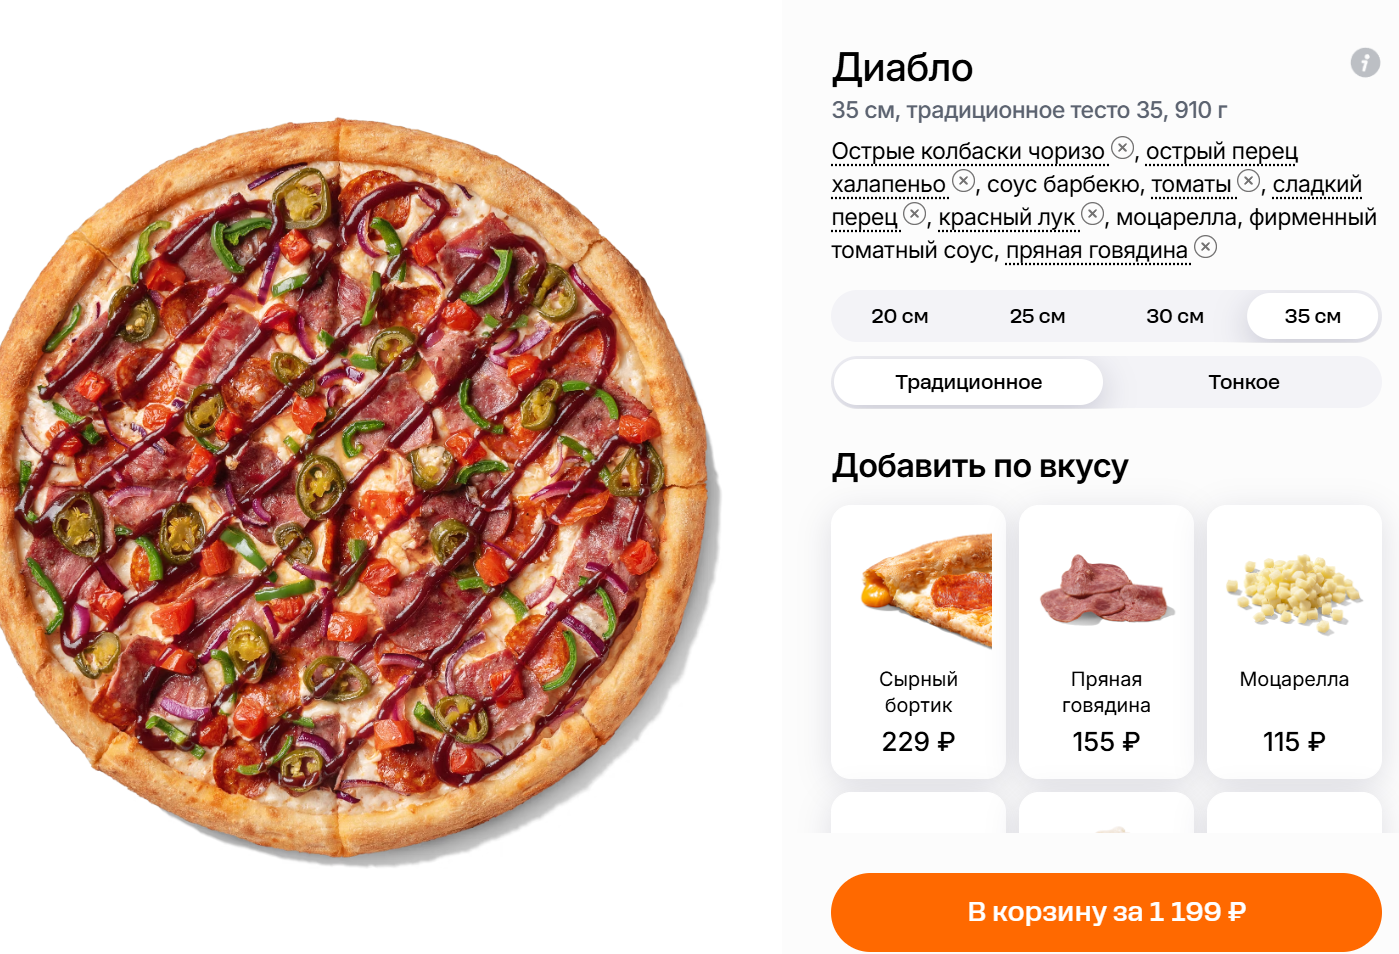Select the 35 см size option
Image resolution: width=1399 pixels, height=954 pixels.
click(x=1312, y=316)
